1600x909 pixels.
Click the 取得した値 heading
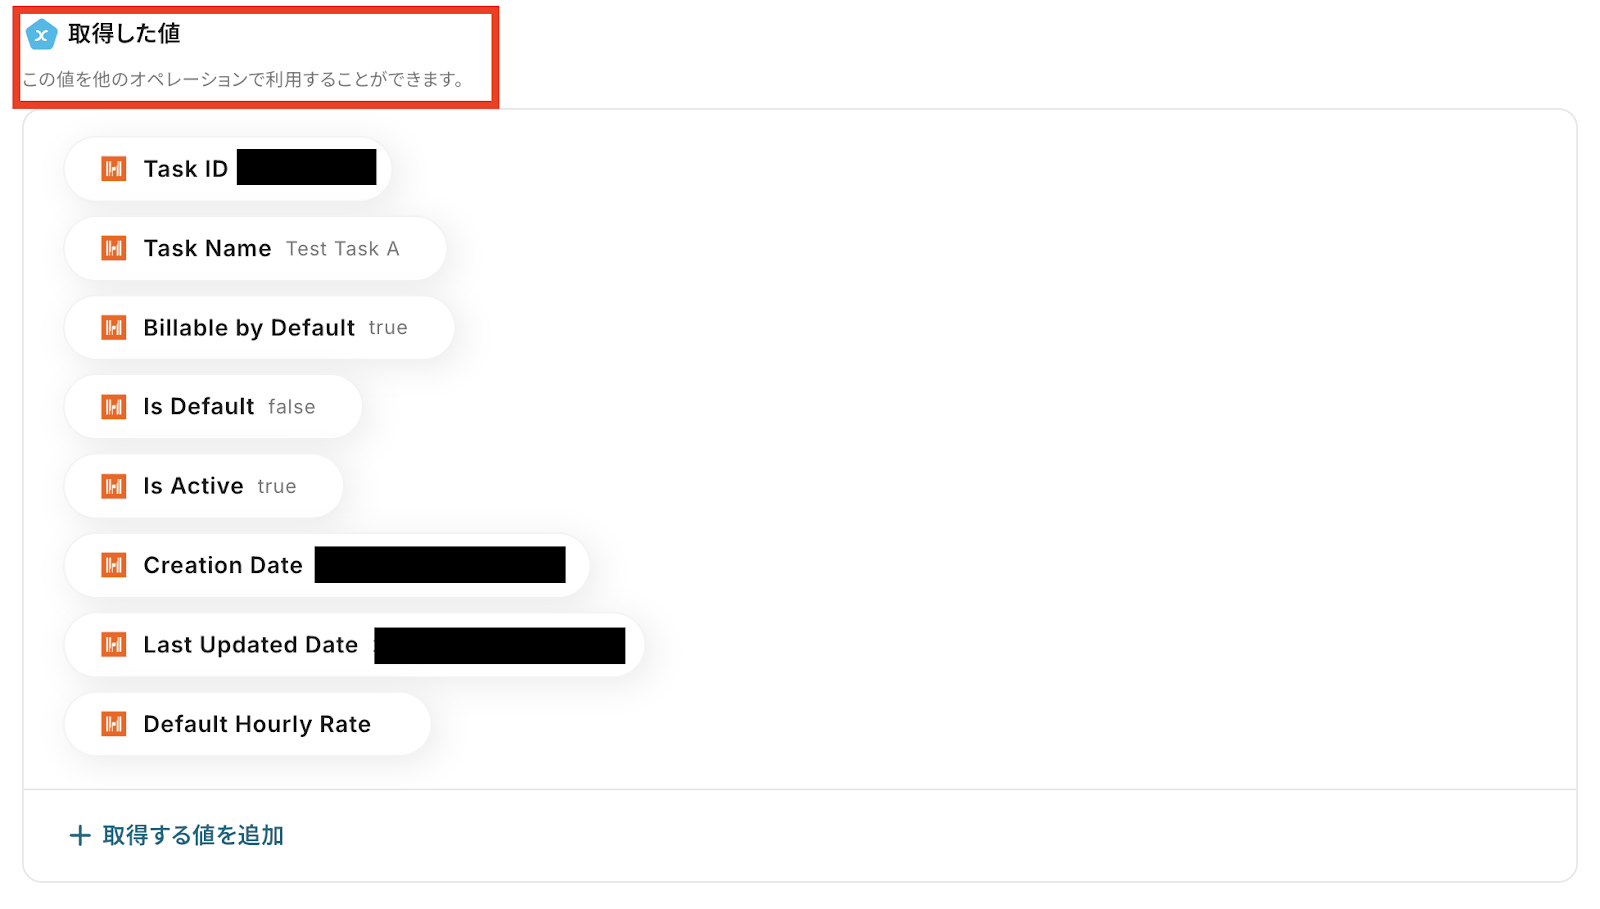click(124, 34)
